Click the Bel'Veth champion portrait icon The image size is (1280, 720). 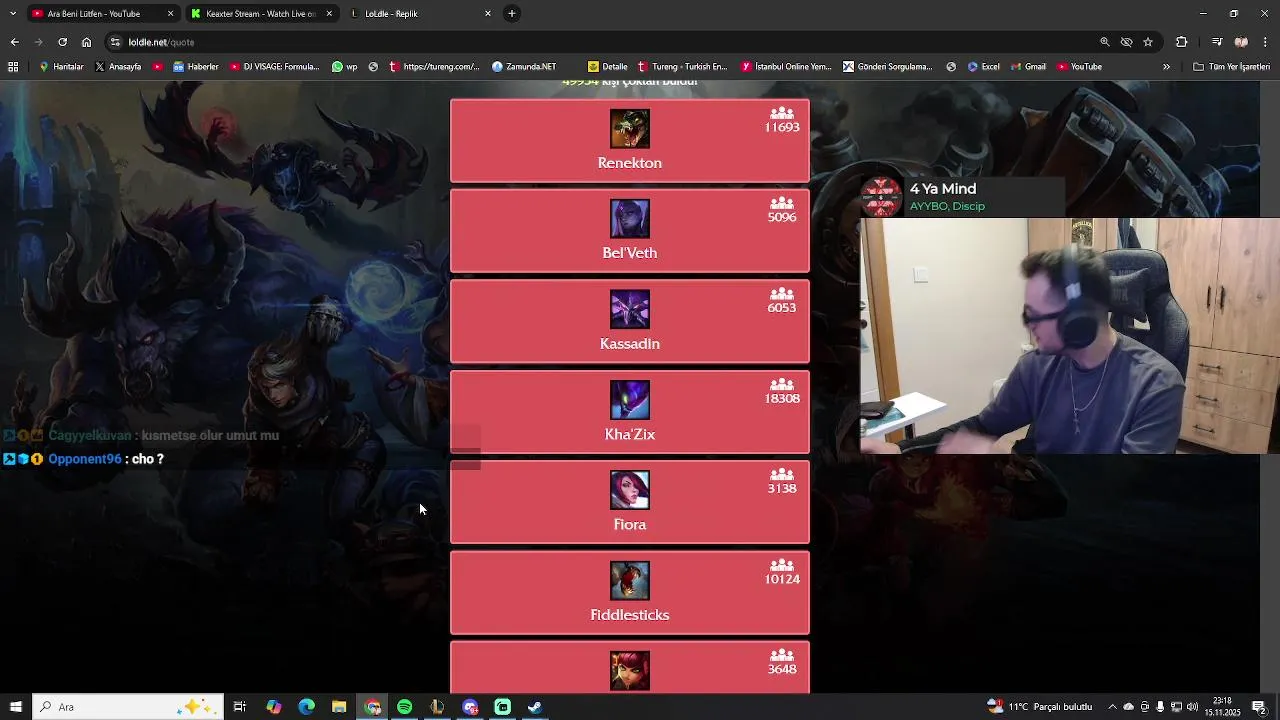[x=630, y=219]
